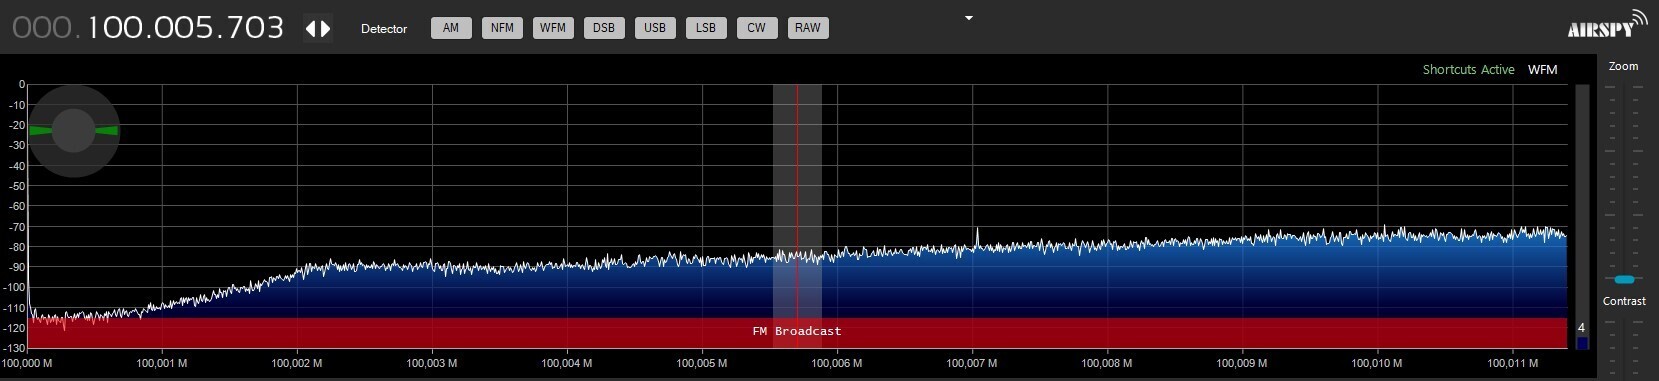The width and height of the screenshot is (1659, 381).
Task: Select the RAW detector mode
Action: (x=808, y=28)
